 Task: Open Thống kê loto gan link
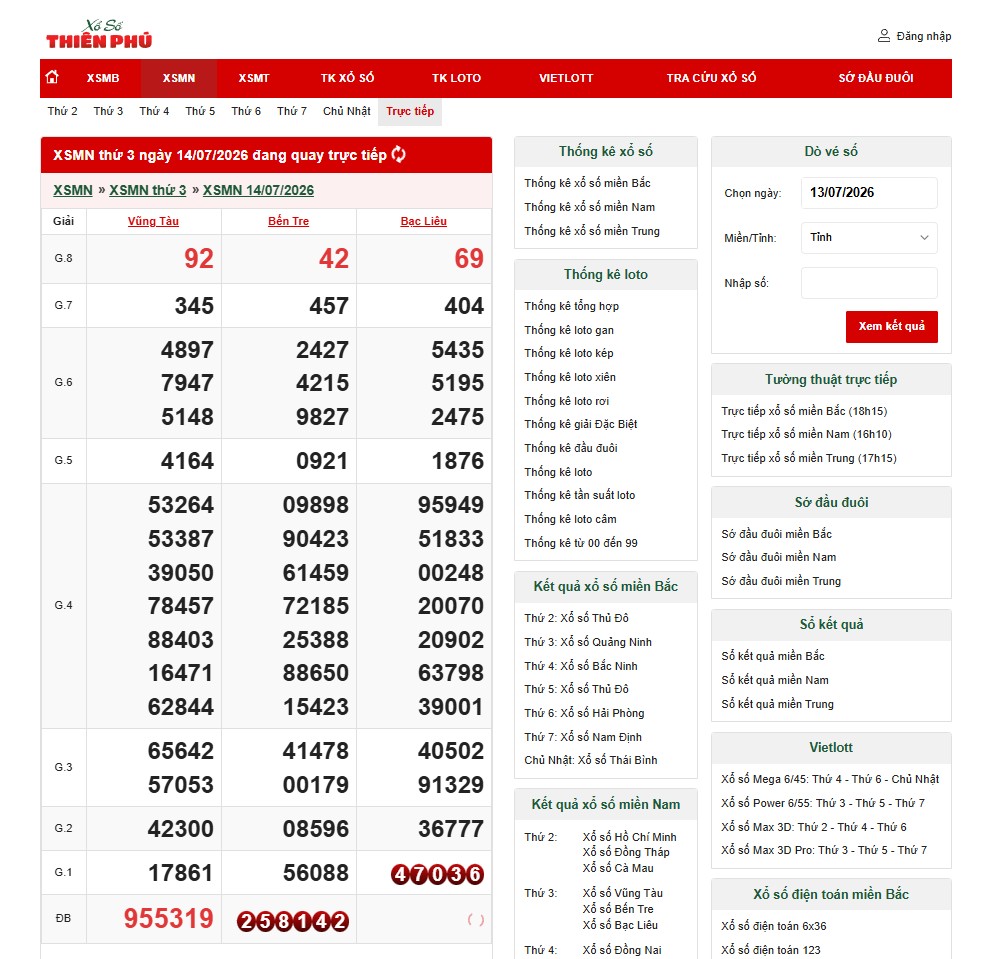click(x=569, y=330)
